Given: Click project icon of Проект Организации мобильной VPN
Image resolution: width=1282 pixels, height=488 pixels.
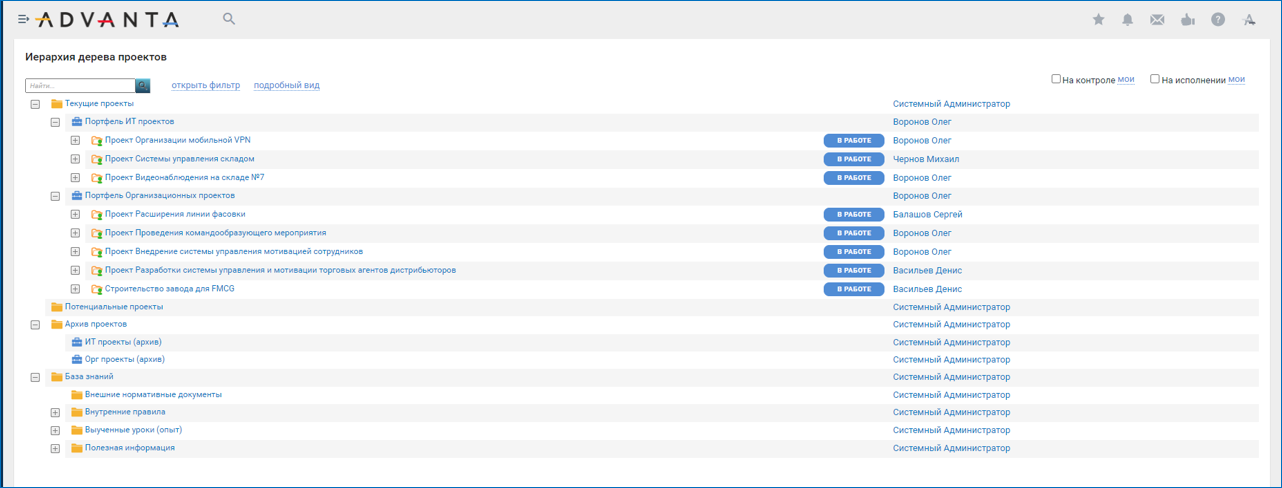Looking at the screenshot, I should tap(97, 141).
